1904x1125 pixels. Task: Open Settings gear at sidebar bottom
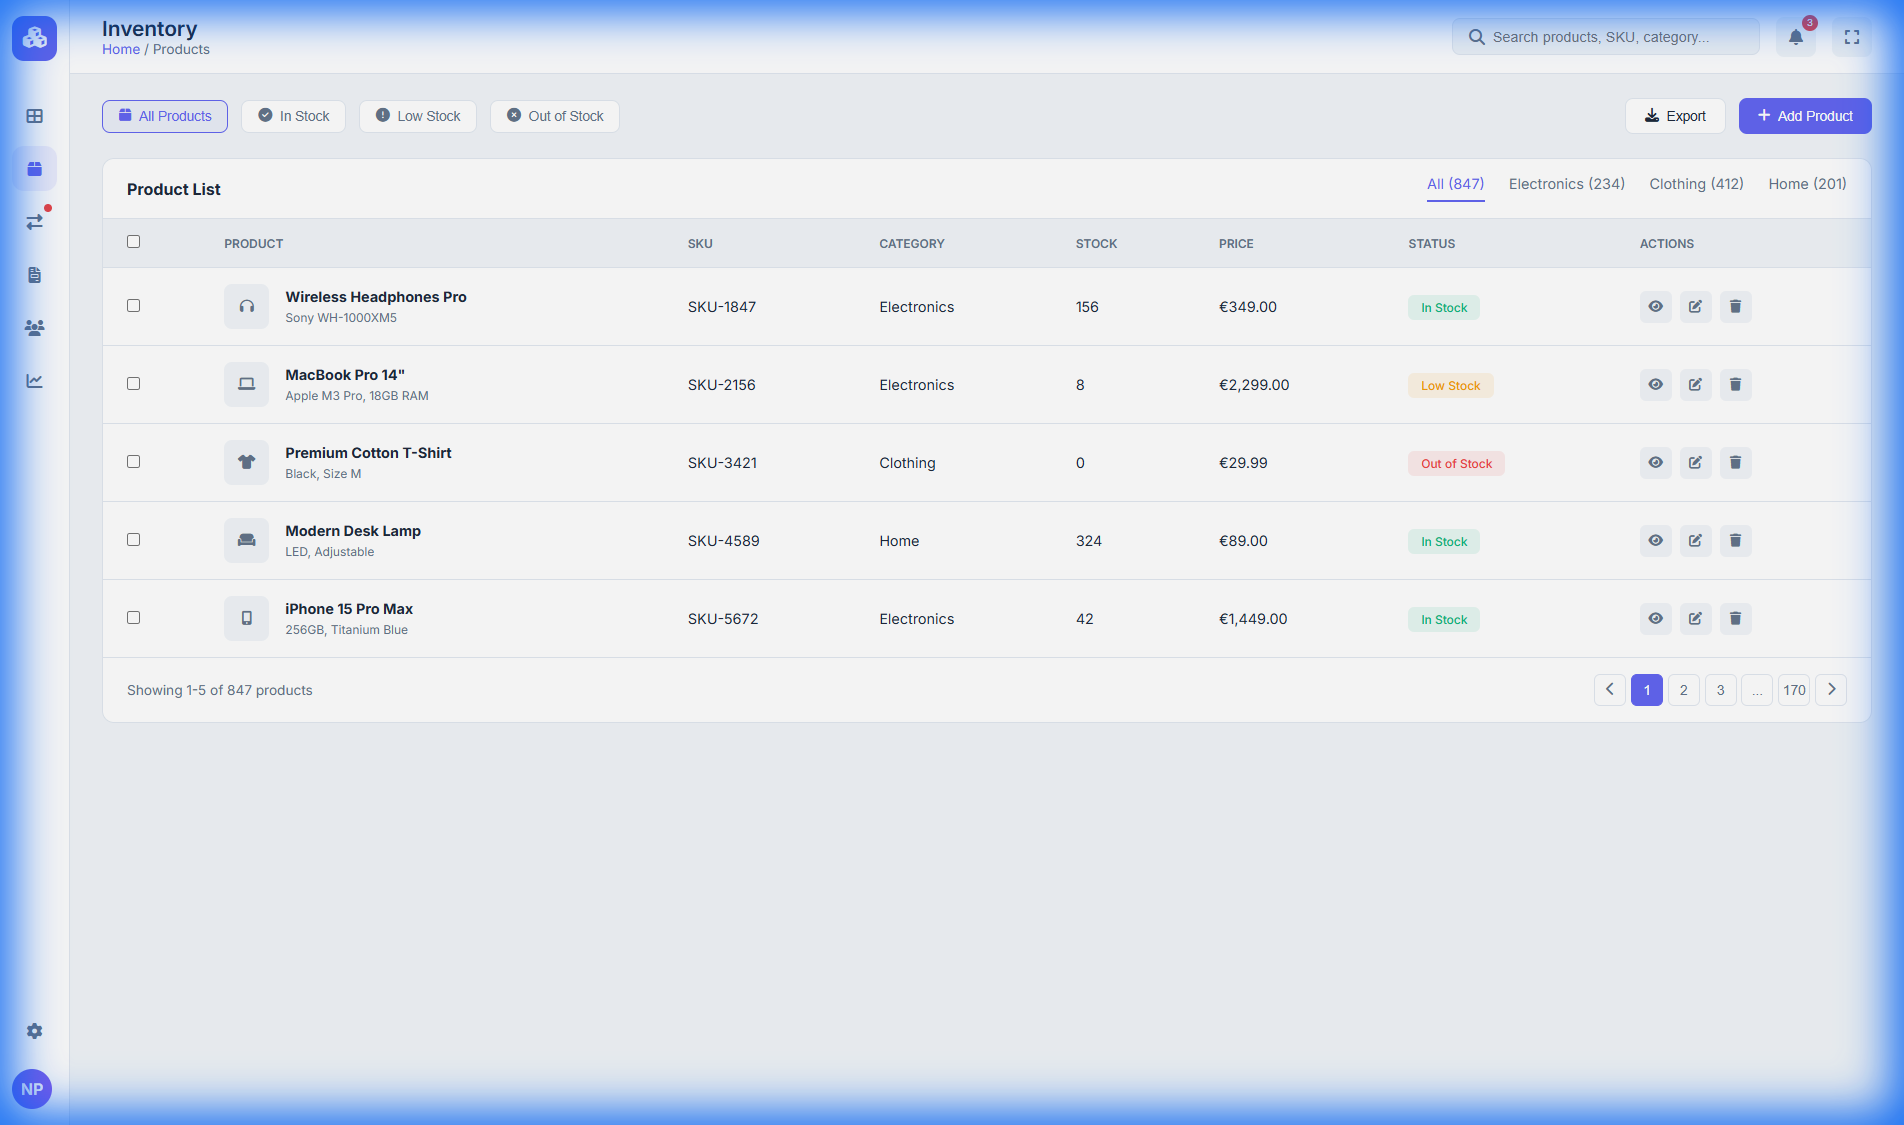pyautogui.click(x=34, y=1031)
